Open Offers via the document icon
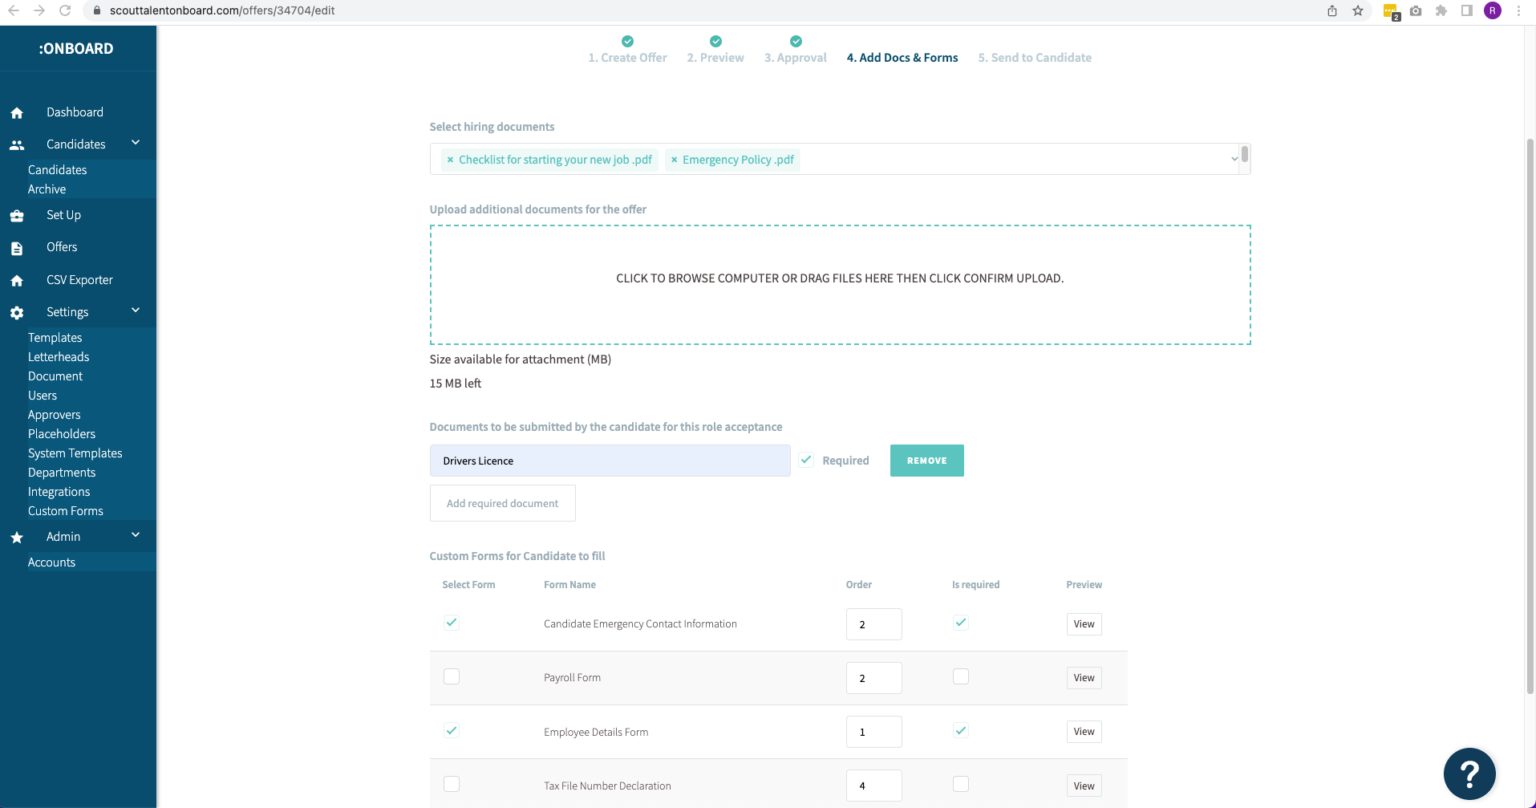The width and height of the screenshot is (1536, 808). point(15,247)
